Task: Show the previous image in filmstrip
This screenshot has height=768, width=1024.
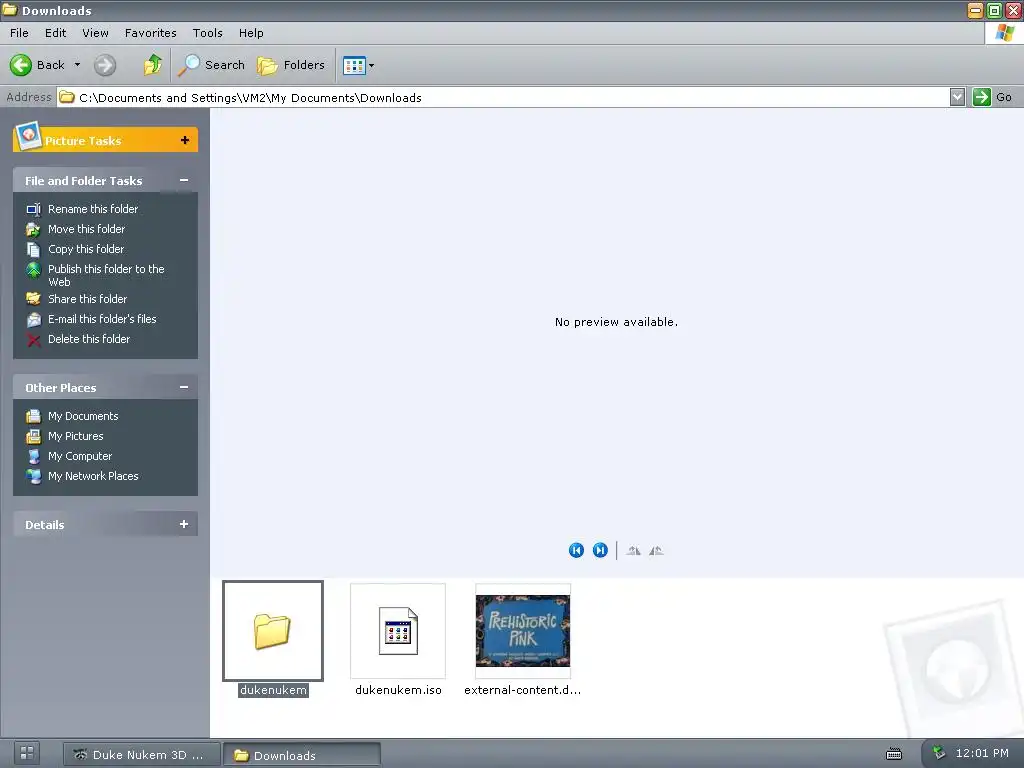Action: coord(576,551)
